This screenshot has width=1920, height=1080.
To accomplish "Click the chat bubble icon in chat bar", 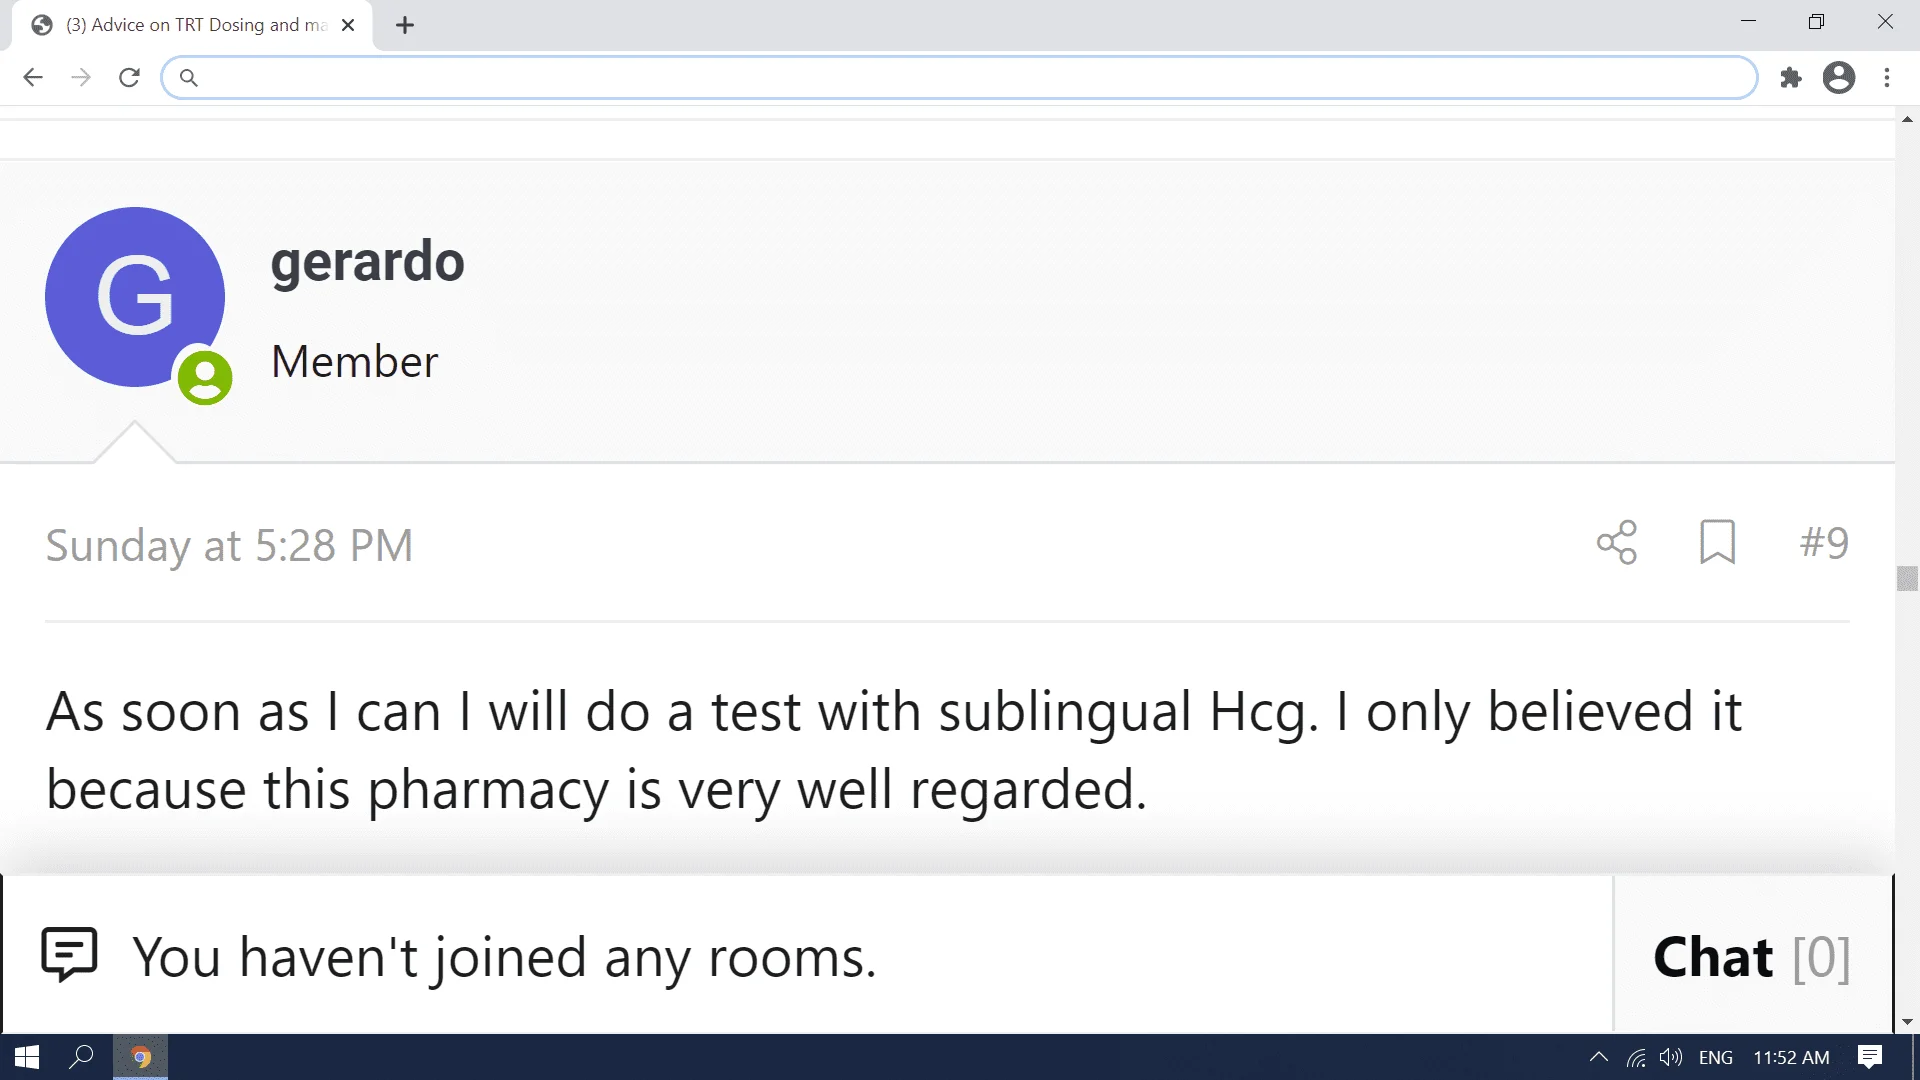I will pyautogui.click(x=69, y=955).
